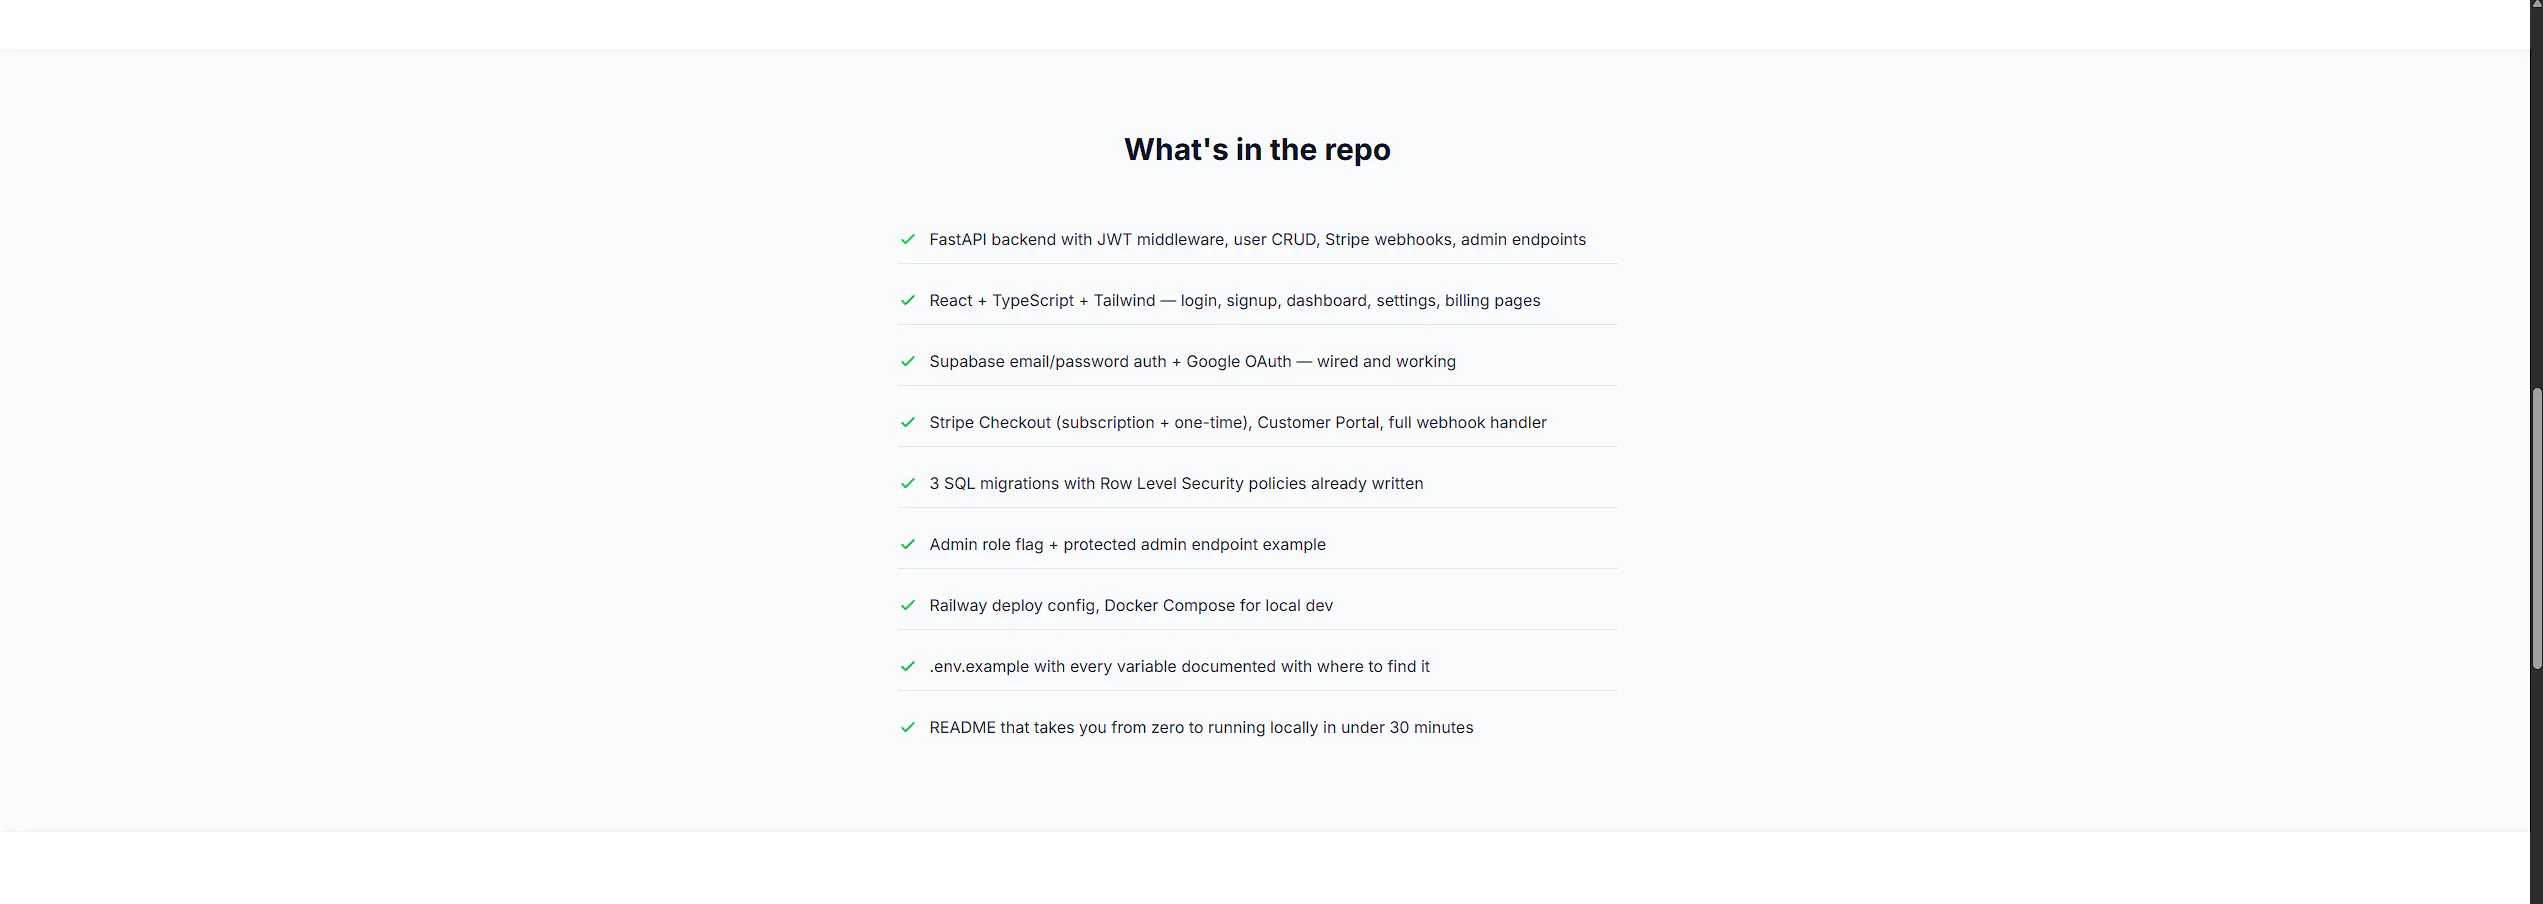Click the checkmark beside Stripe Checkout item
2543x904 pixels.
(907, 422)
